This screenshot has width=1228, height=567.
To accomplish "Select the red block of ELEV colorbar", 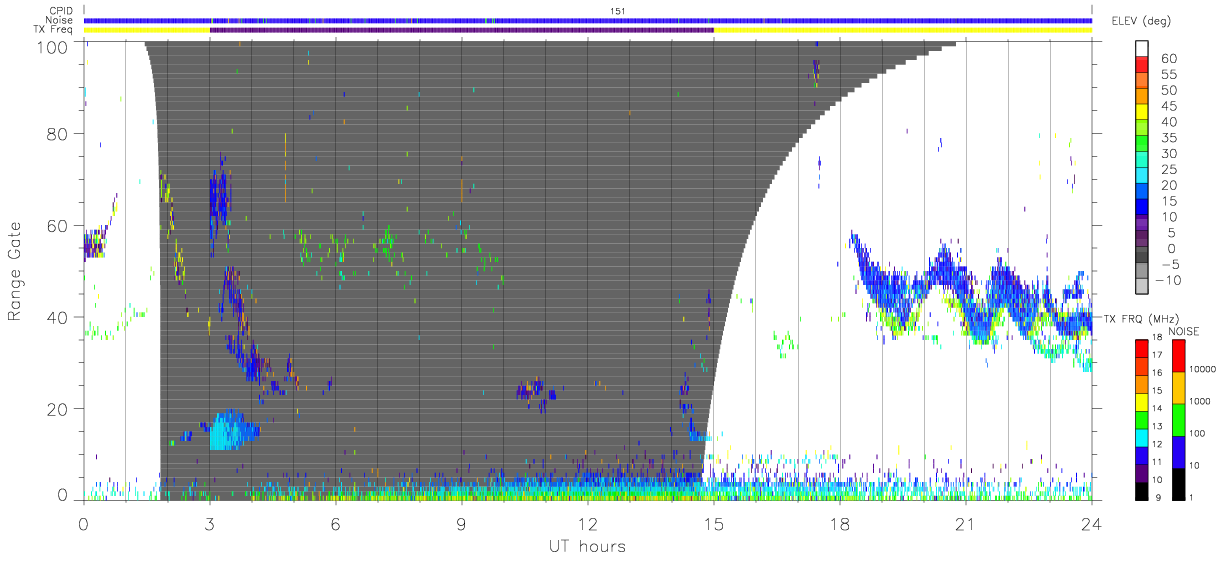I will coord(1143,66).
